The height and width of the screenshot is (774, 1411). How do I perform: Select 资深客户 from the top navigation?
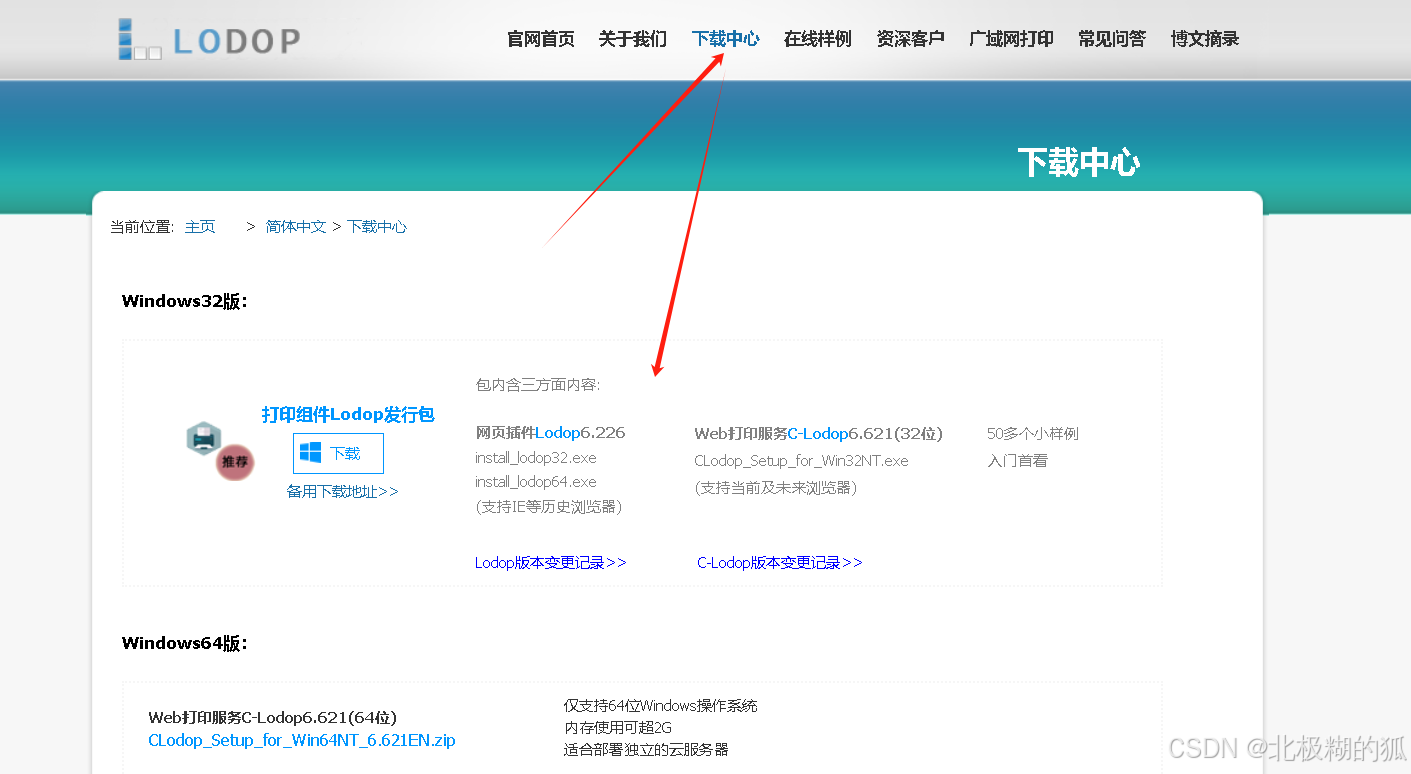tap(910, 38)
